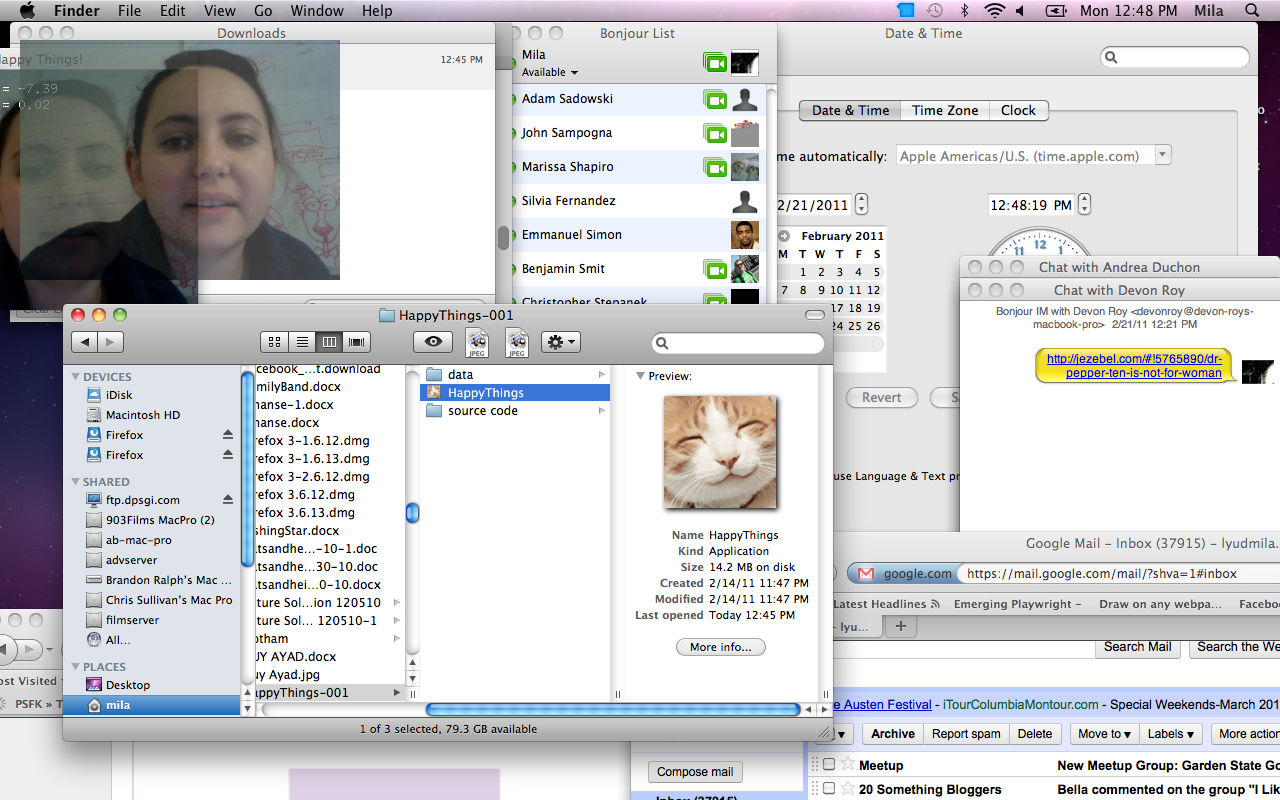Open the jezebel.com link in chat
The image size is (1280, 800).
click(x=1134, y=366)
